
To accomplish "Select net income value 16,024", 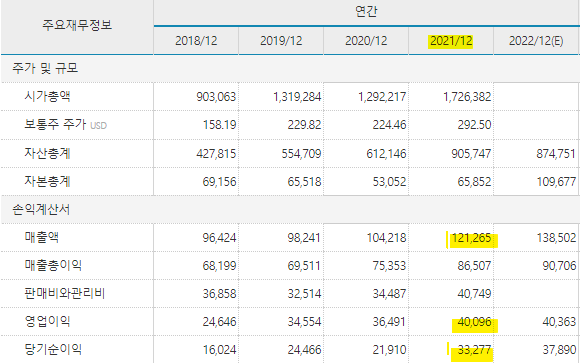I will (219, 350).
